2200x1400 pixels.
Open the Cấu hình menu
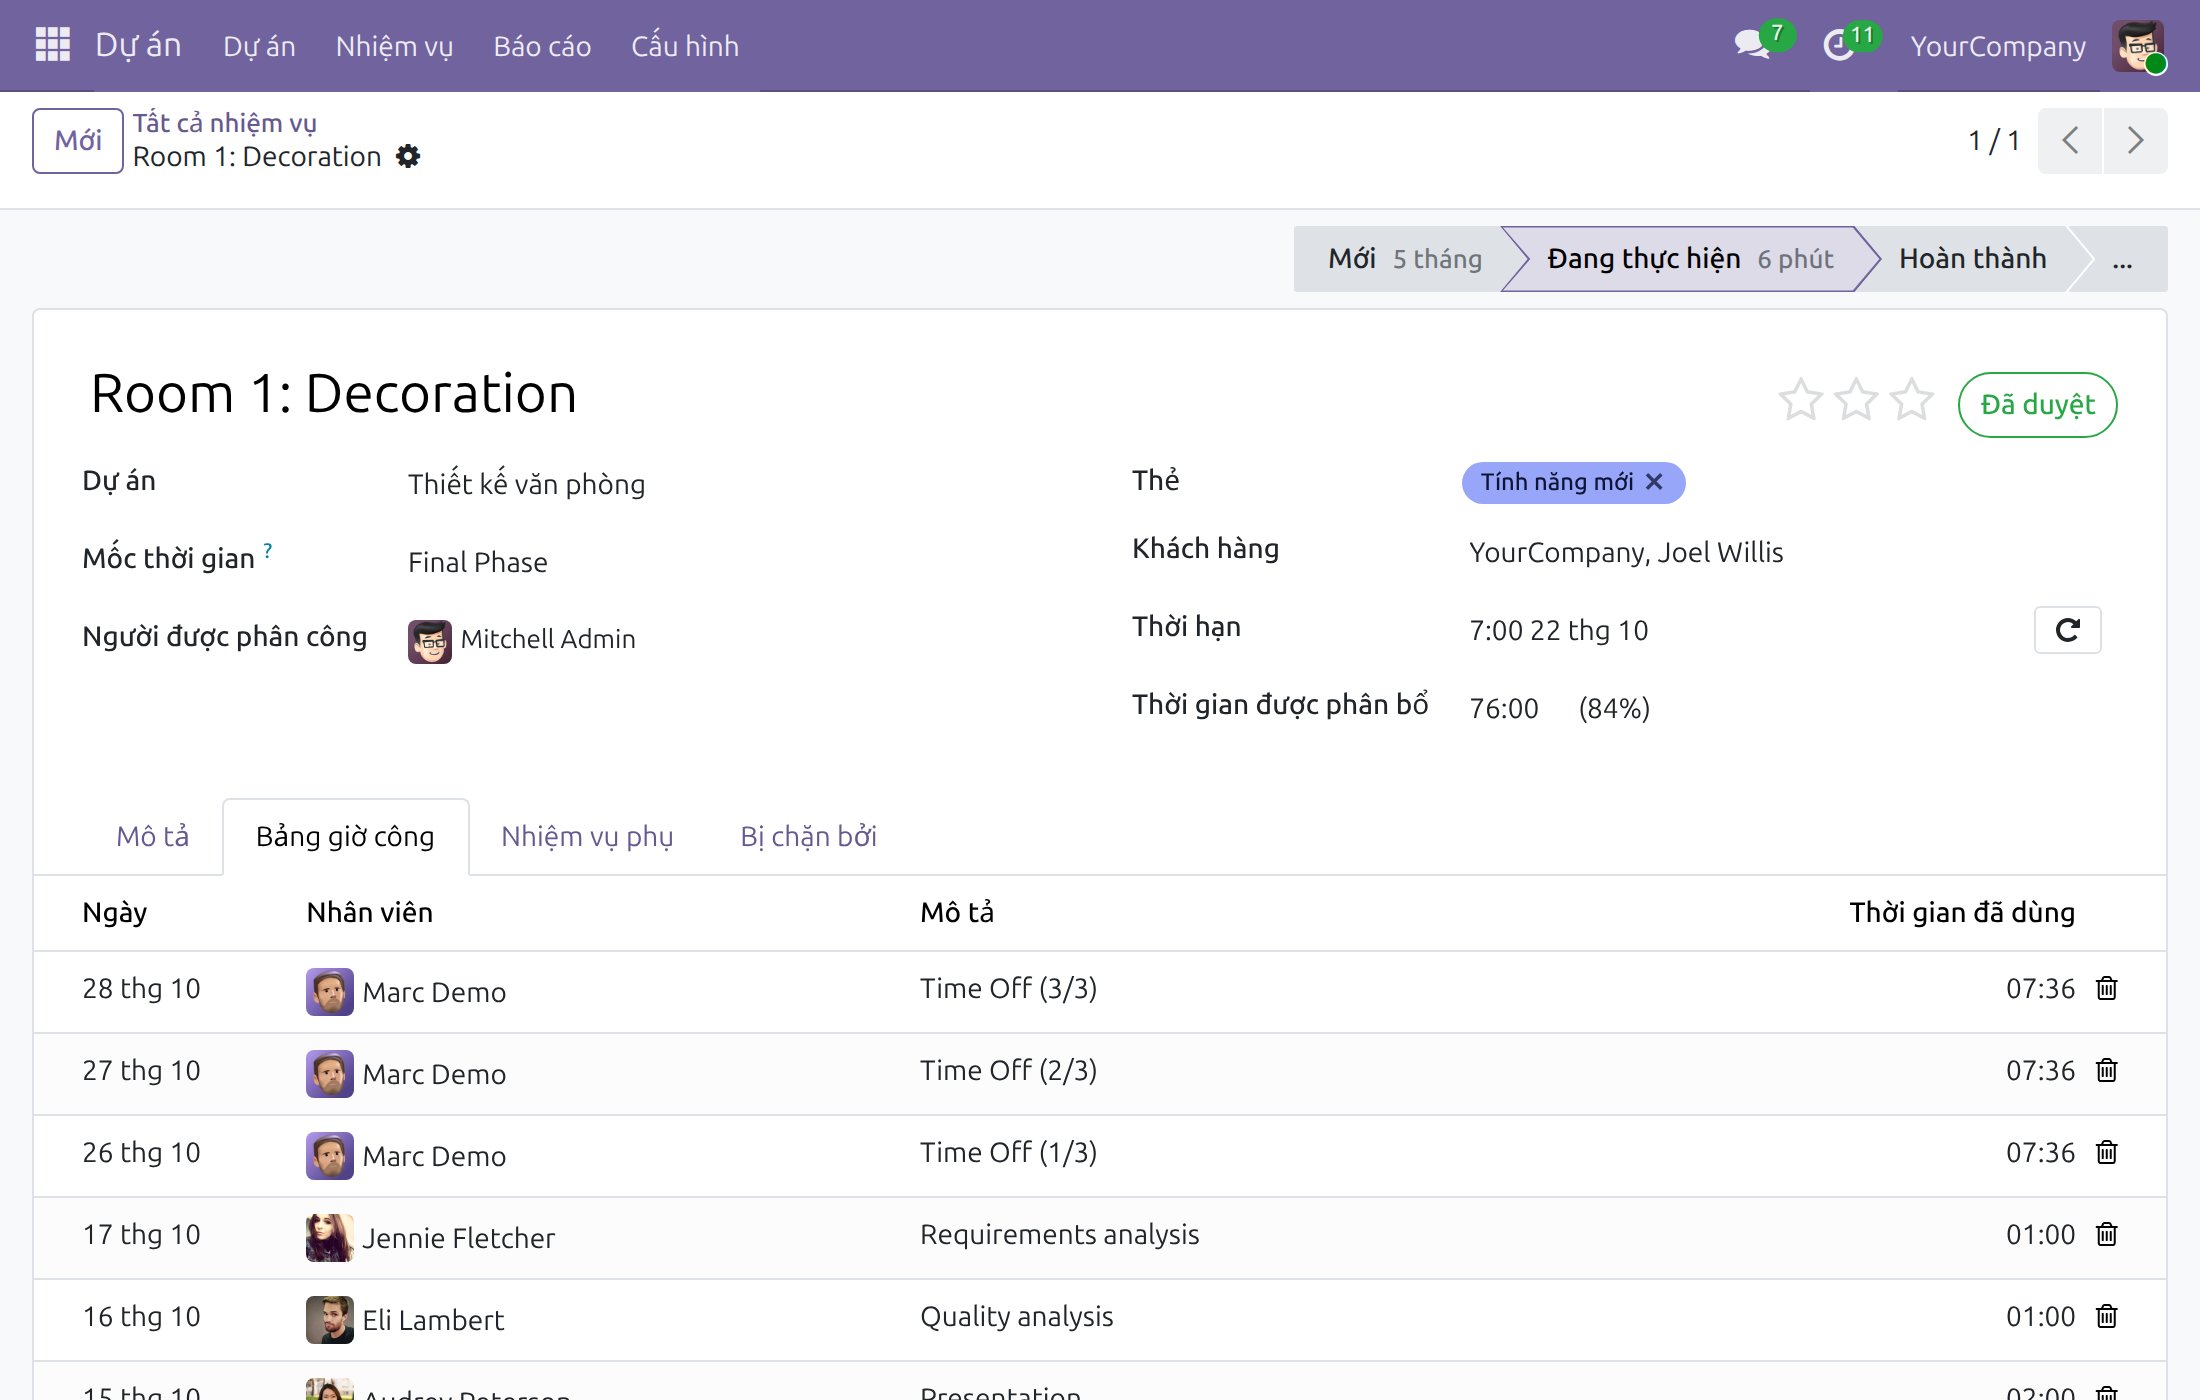pyautogui.click(x=685, y=46)
